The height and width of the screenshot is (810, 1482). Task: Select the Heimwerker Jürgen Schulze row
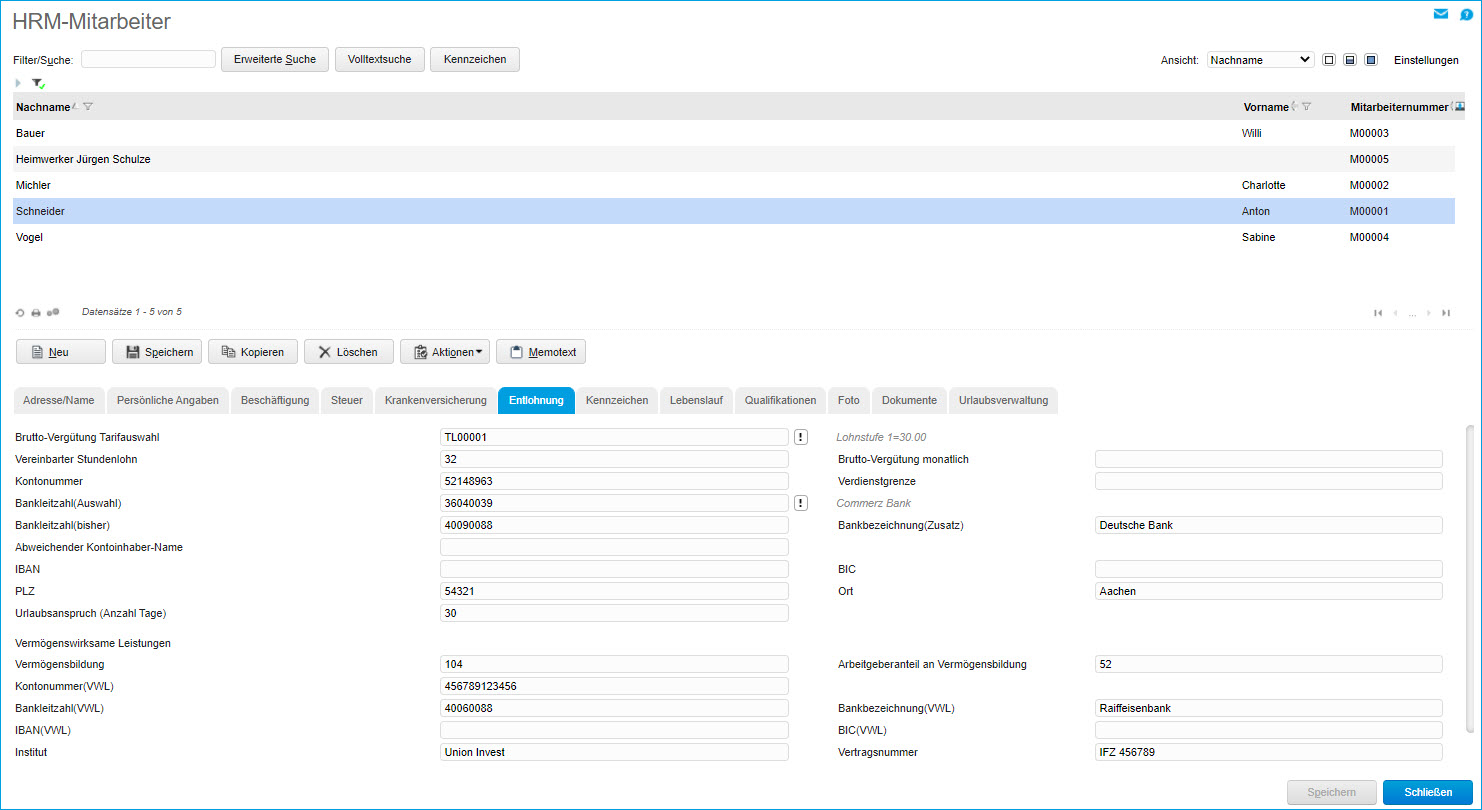pyautogui.click(x=734, y=159)
